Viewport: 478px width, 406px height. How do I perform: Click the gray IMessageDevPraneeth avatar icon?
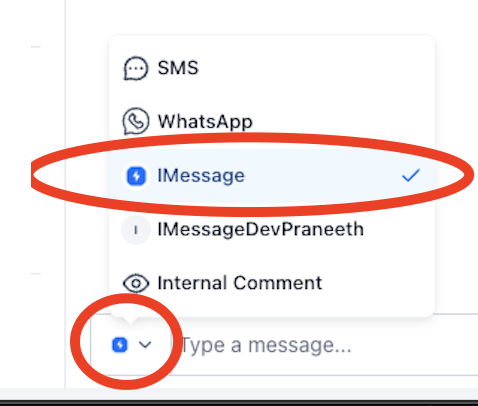click(135, 230)
